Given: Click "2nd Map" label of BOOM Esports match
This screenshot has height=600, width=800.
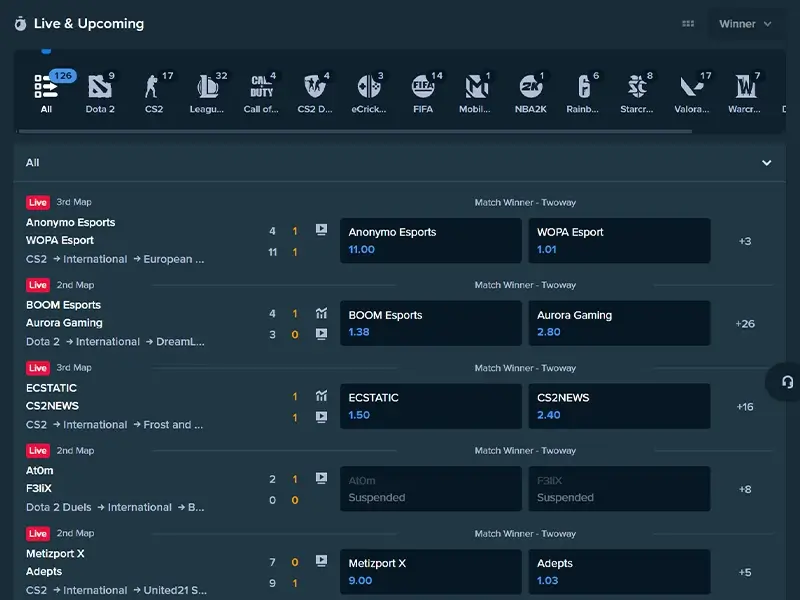Looking at the screenshot, I should (75, 285).
